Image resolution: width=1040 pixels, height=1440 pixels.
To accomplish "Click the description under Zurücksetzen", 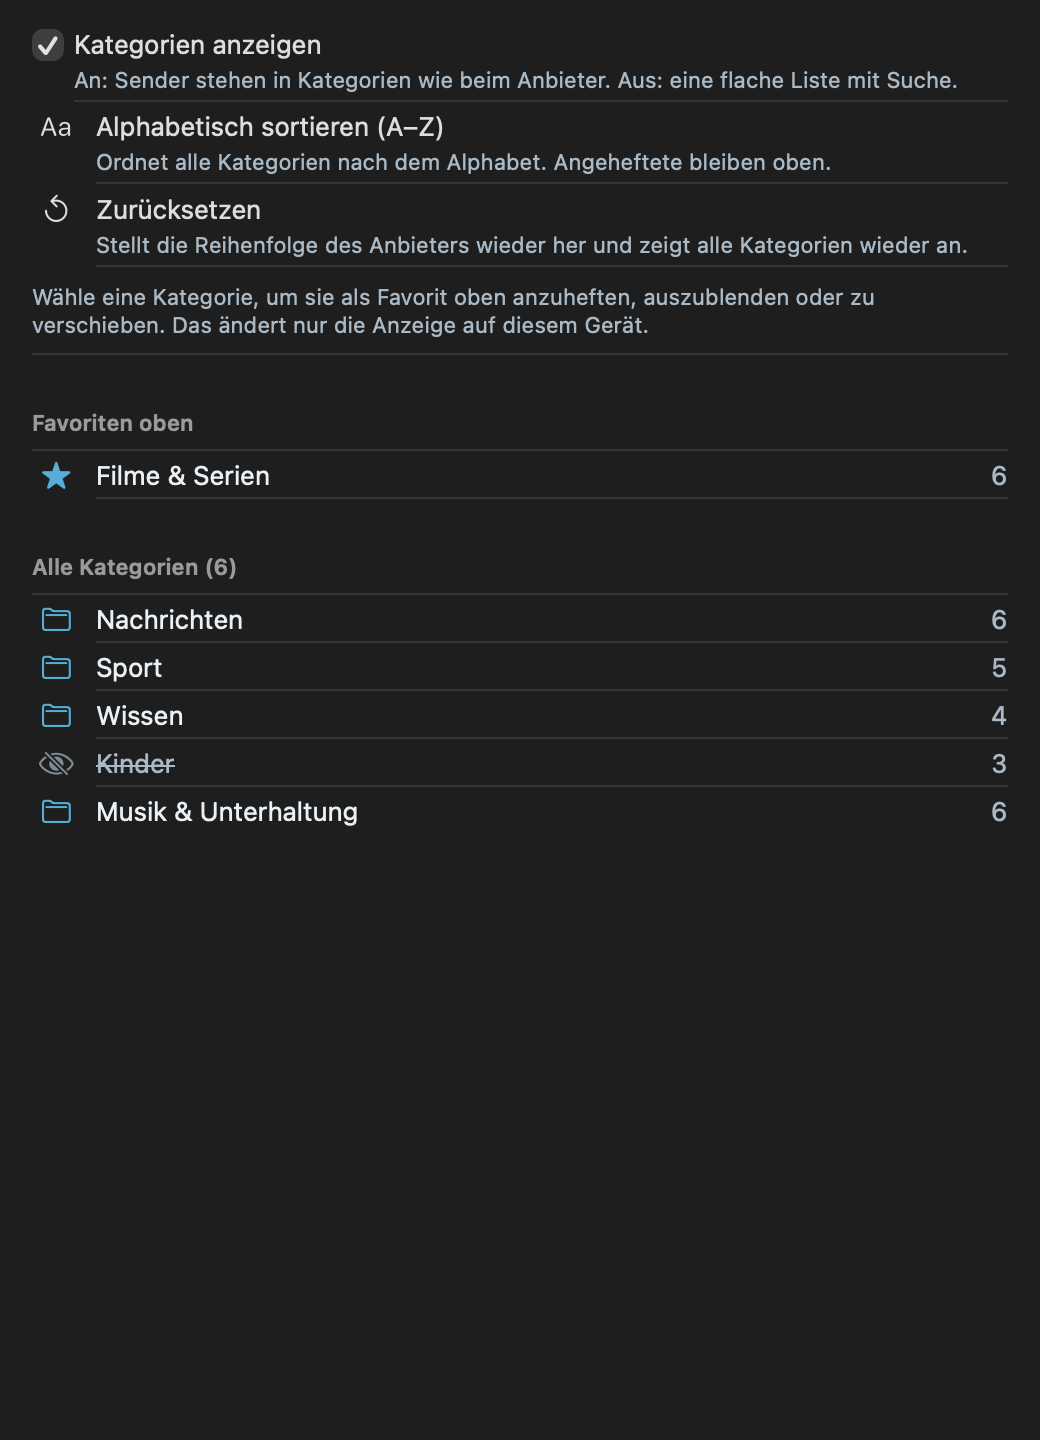I will click(531, 245).
